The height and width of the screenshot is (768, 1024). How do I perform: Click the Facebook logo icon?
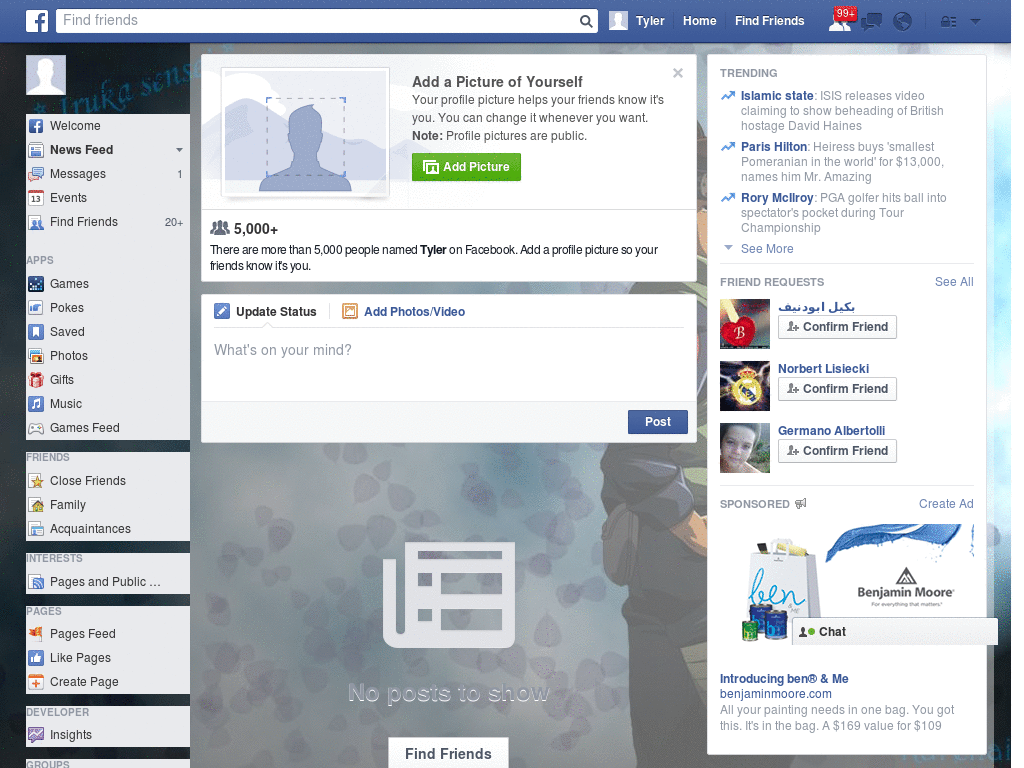coord(37,21)
